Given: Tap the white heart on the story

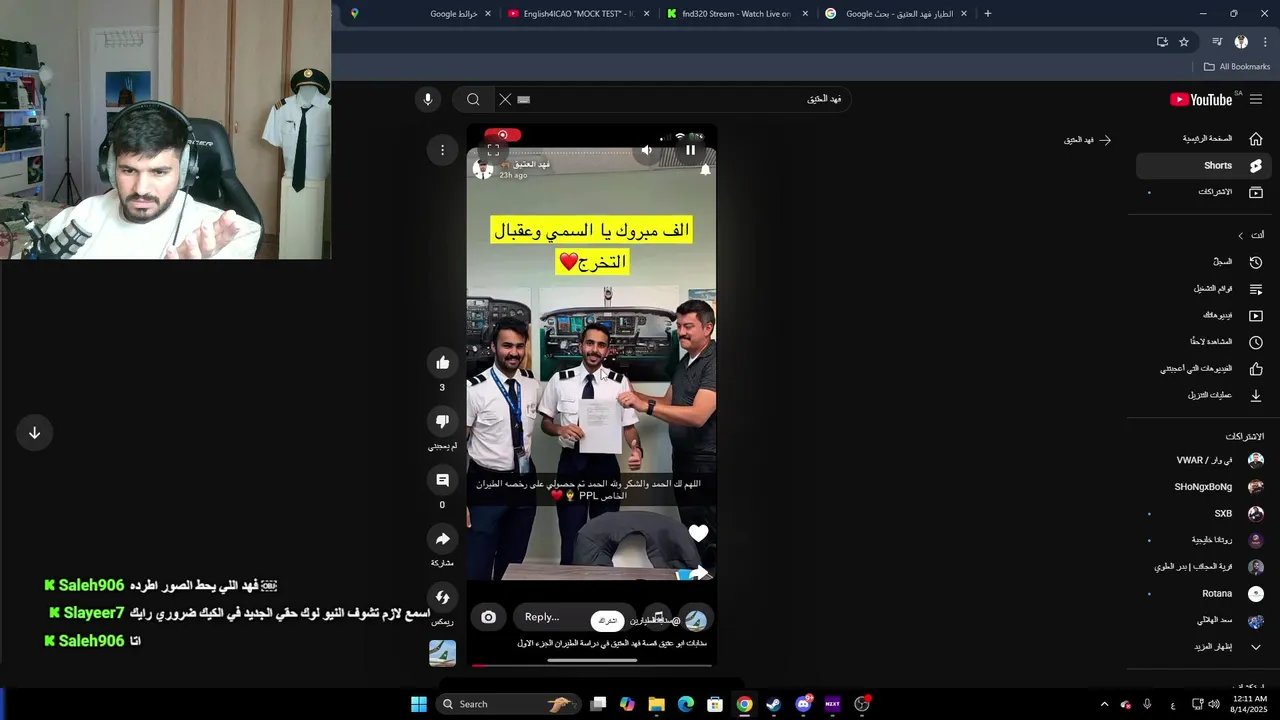Looking at the screenshot, I should pyautogui.click(x=698, y=534).
